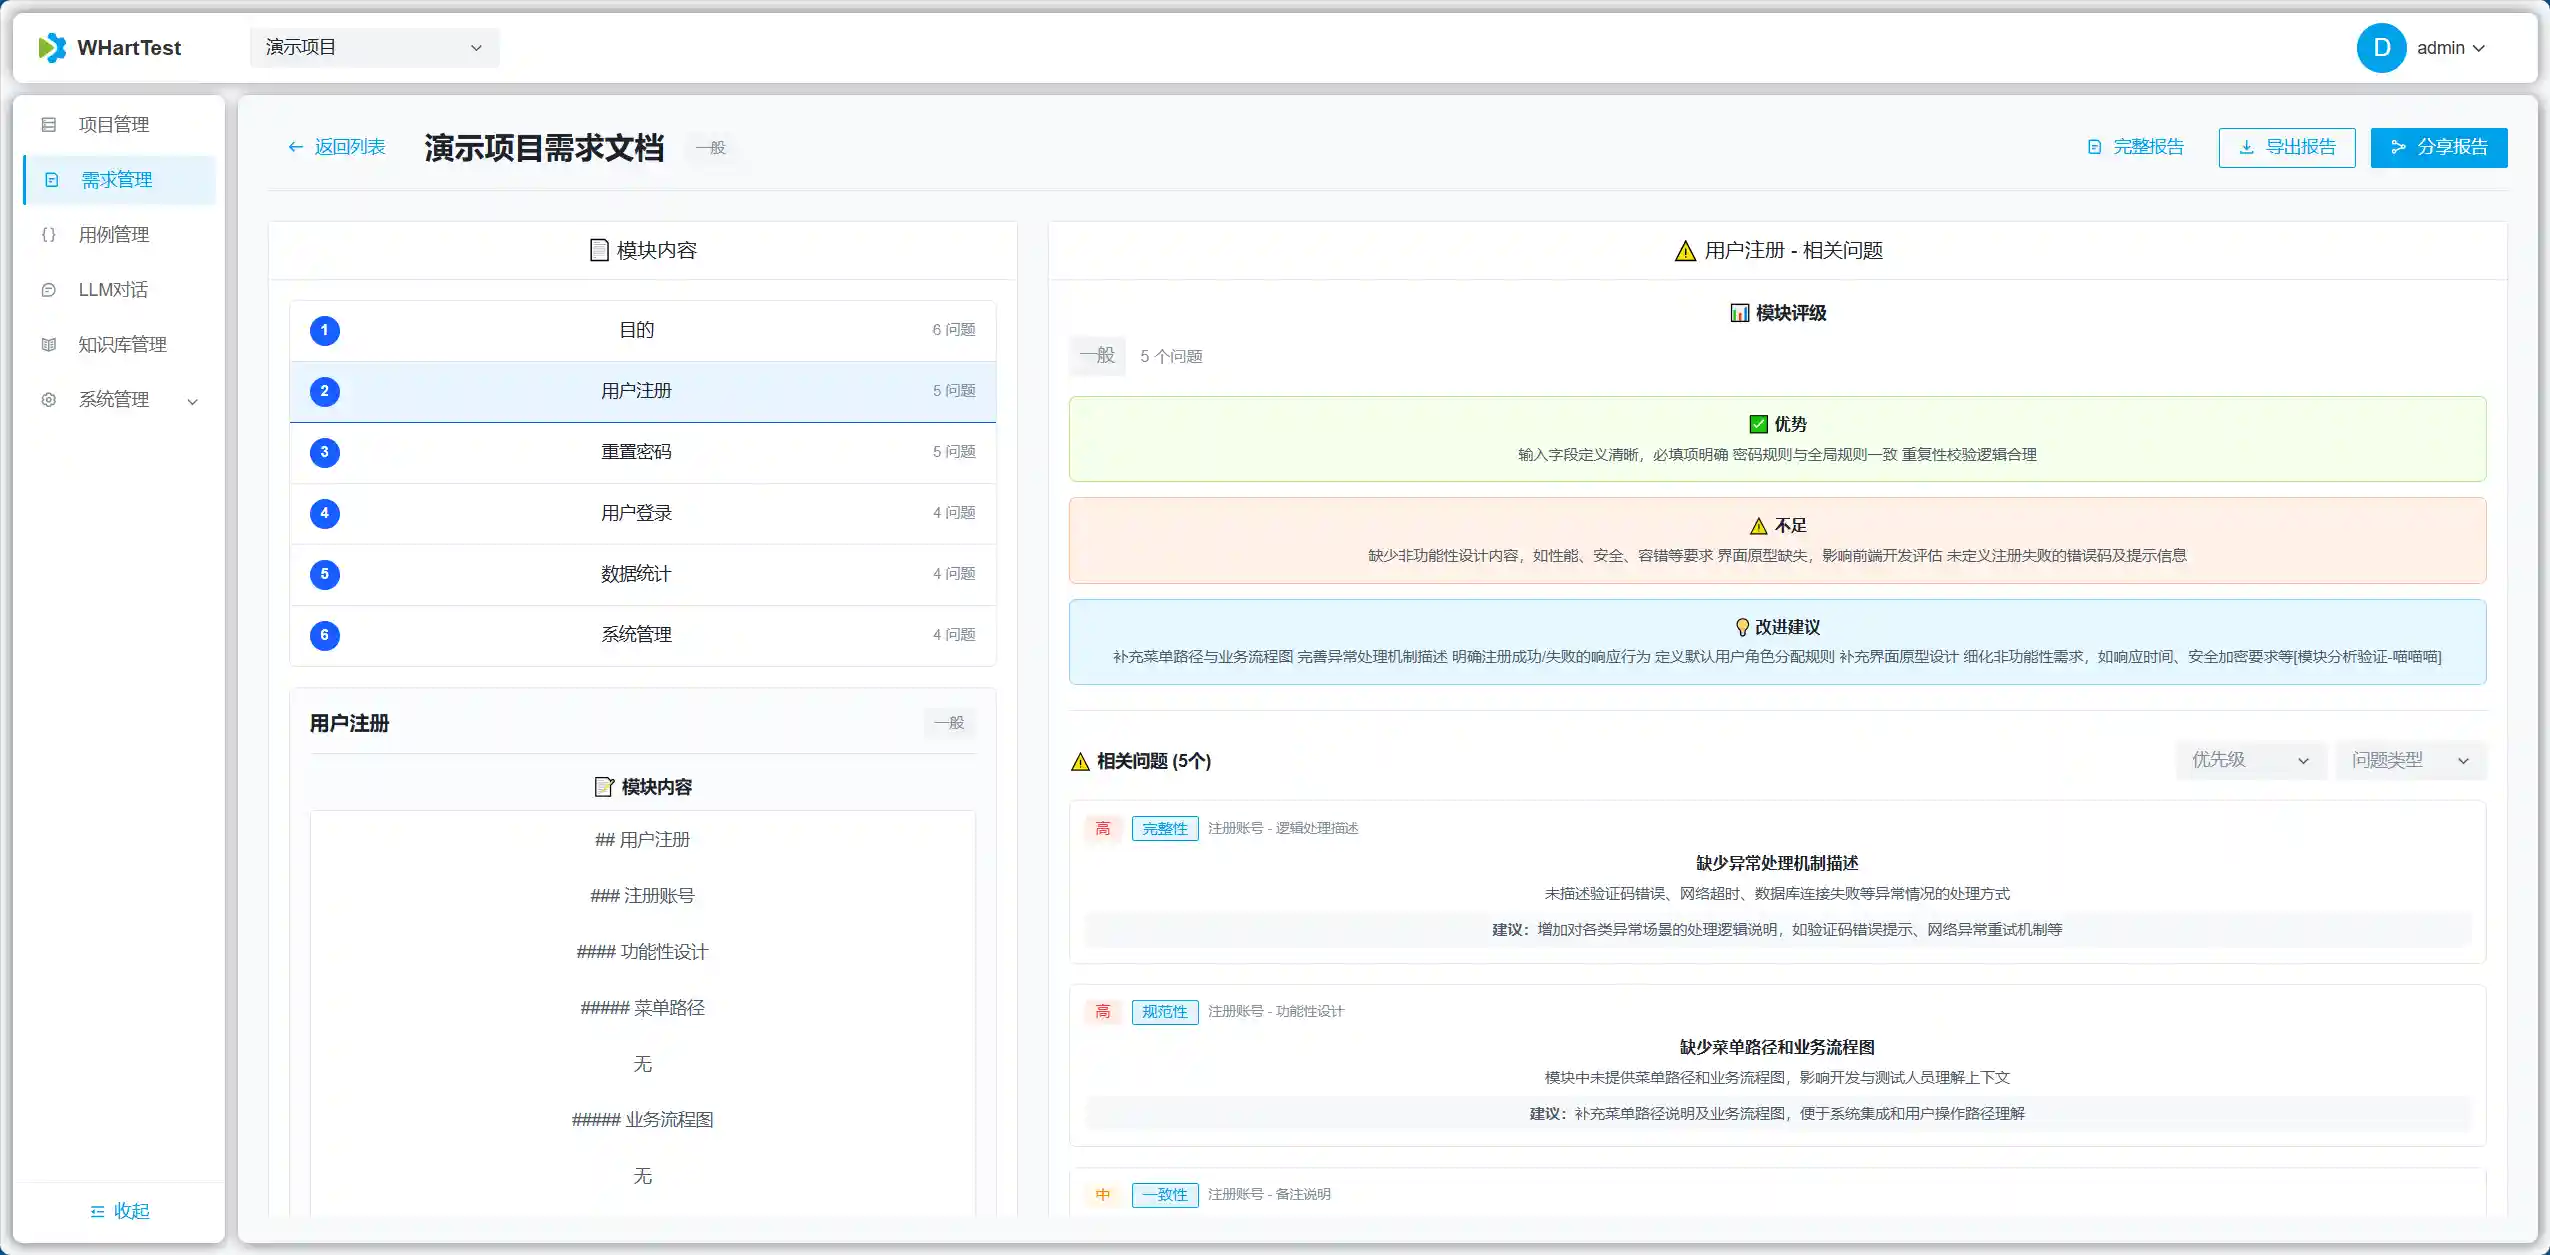Select the 需求管理 menu item

coord(117,180)
